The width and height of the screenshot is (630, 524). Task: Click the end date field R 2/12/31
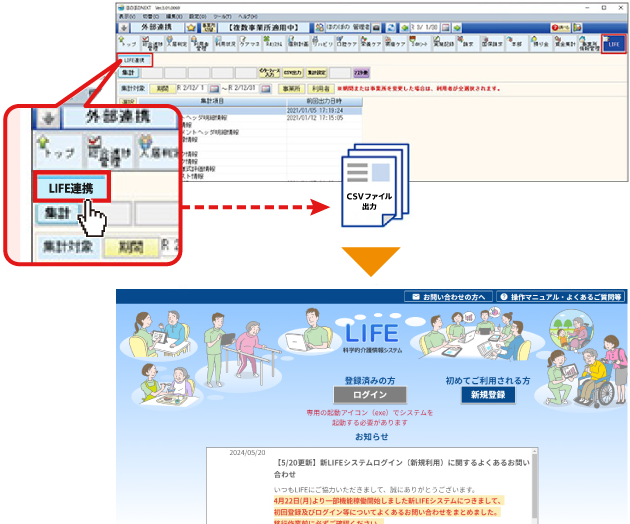[244, 88]
